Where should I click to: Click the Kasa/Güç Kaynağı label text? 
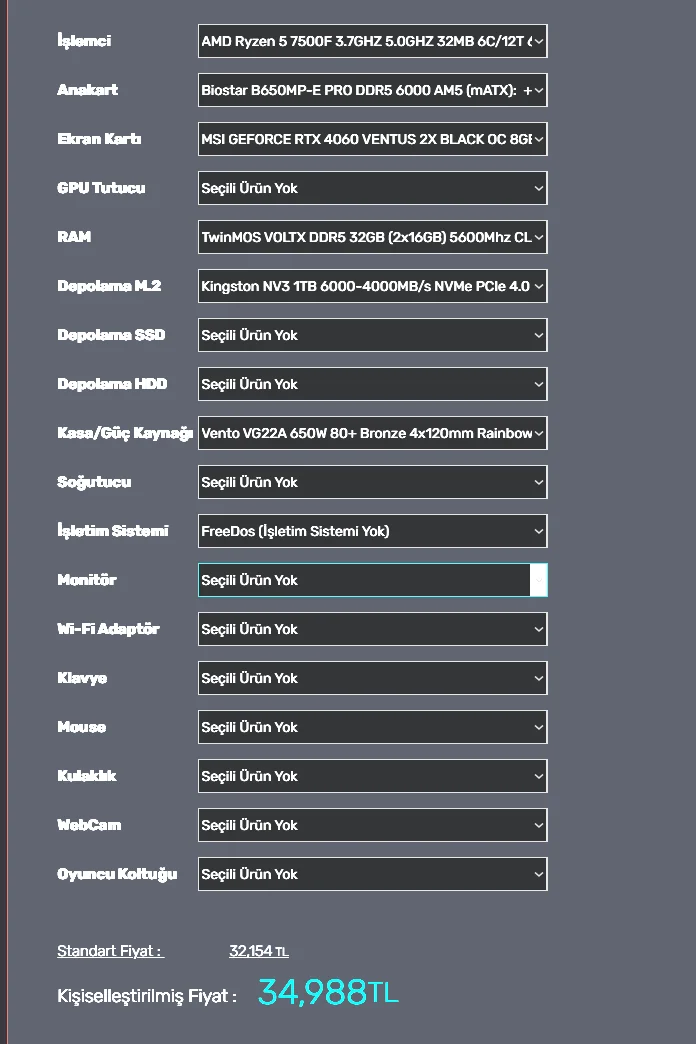[125, 433]
